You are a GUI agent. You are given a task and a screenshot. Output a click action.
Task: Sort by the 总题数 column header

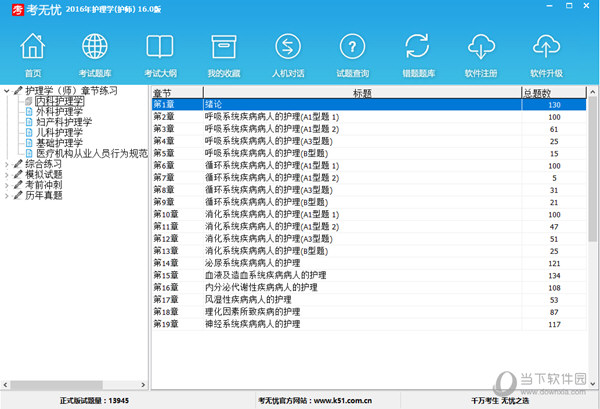[554, 93]
